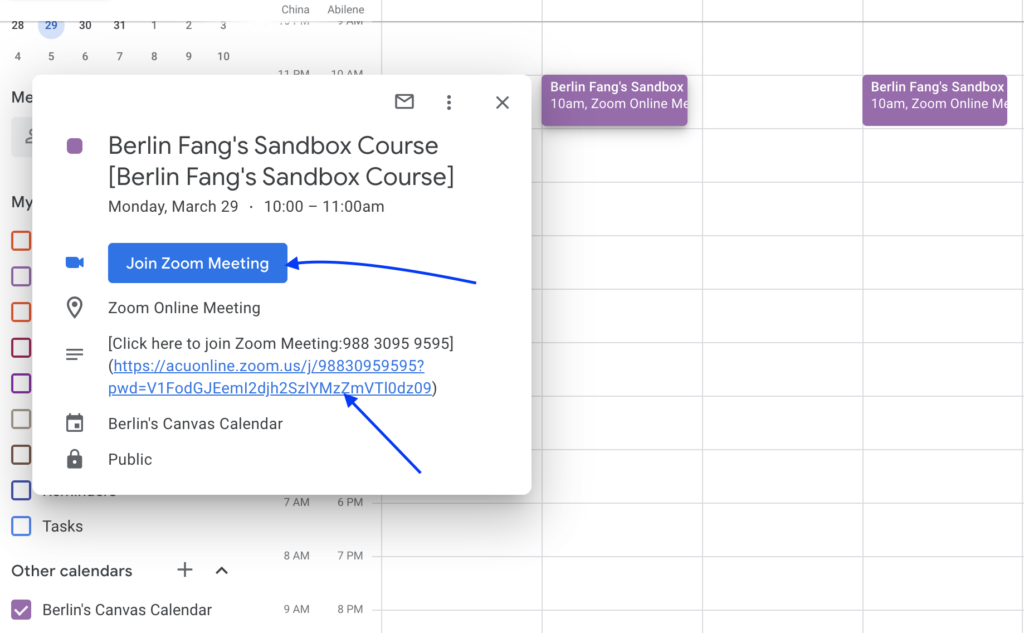Toggle the Reminders calendar checkbox
The image size is (1024, 633).
21,491
